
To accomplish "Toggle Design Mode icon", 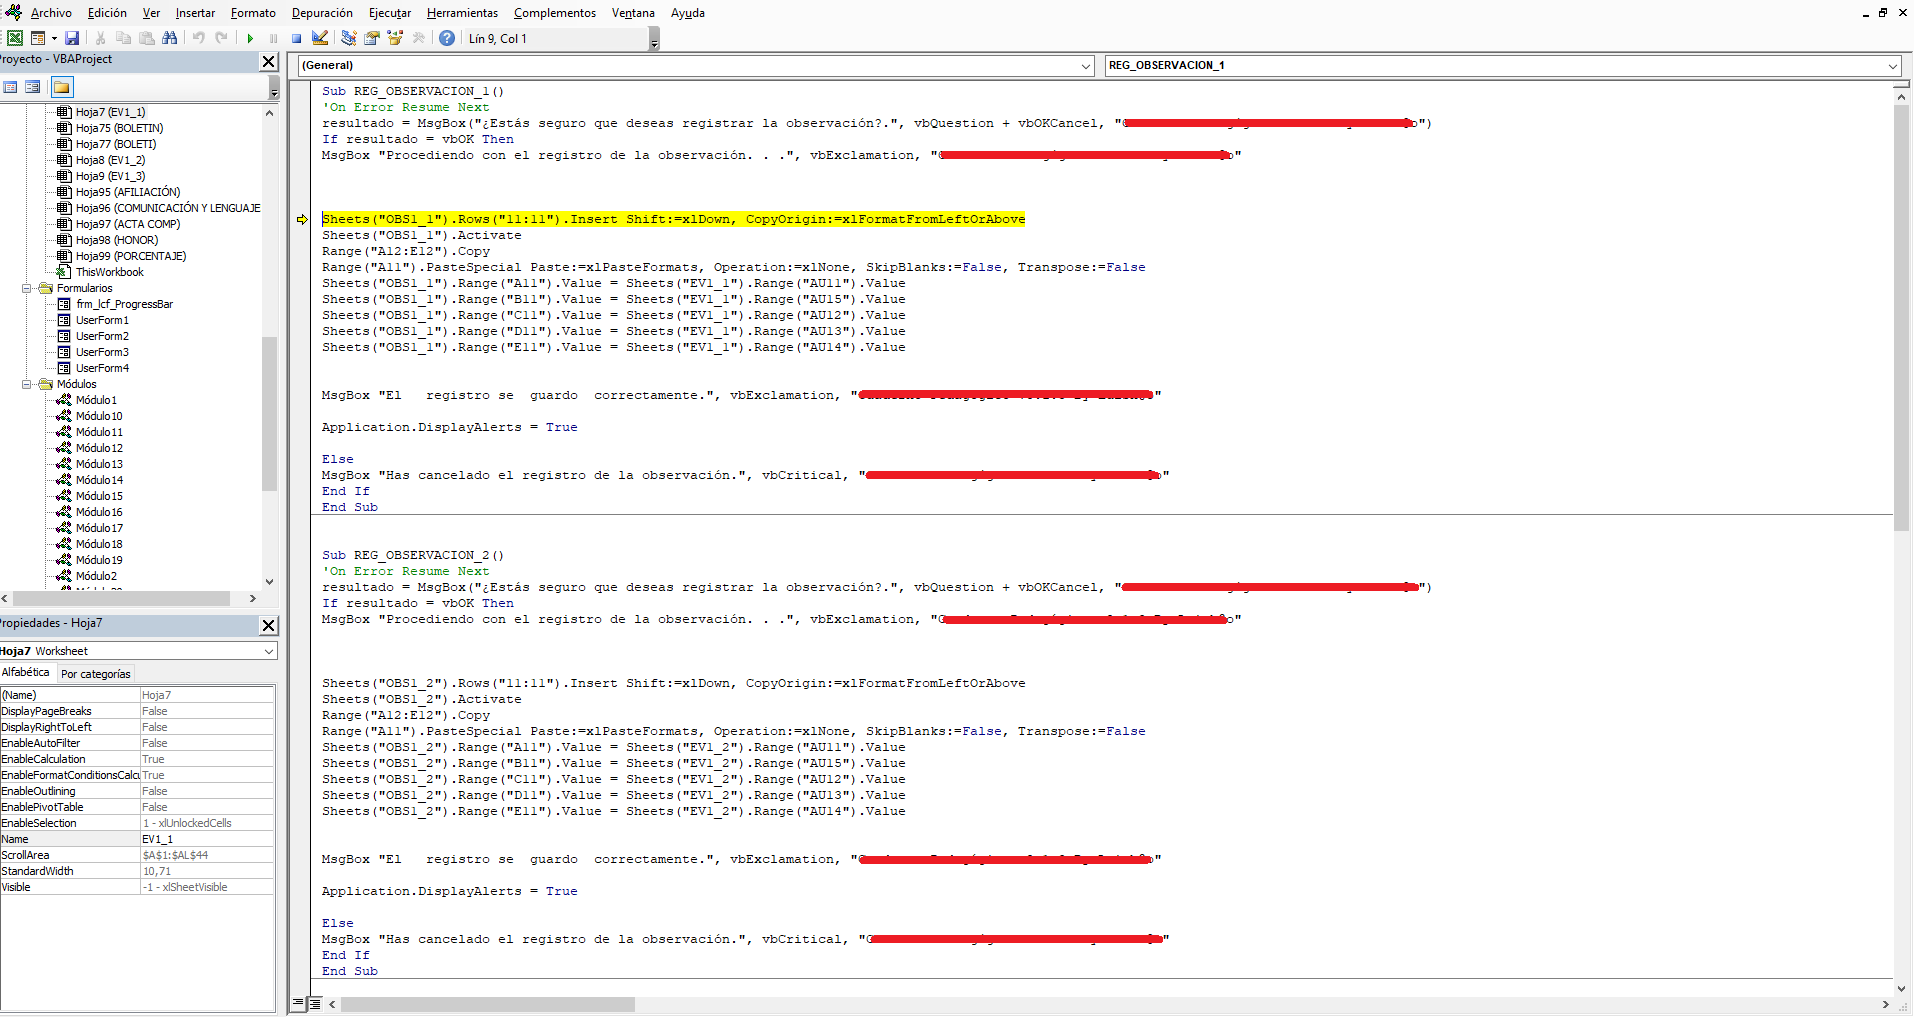I will pos(320,38).
